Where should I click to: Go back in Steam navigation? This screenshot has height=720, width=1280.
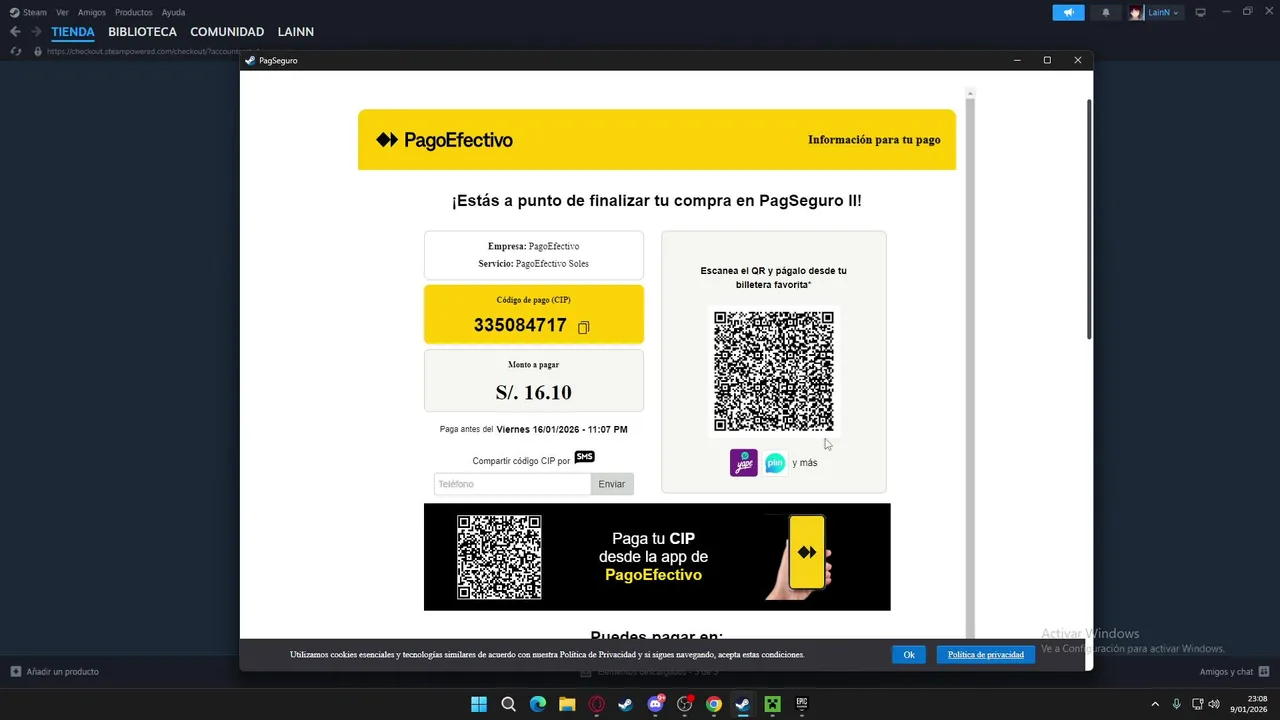coord(15,32)
